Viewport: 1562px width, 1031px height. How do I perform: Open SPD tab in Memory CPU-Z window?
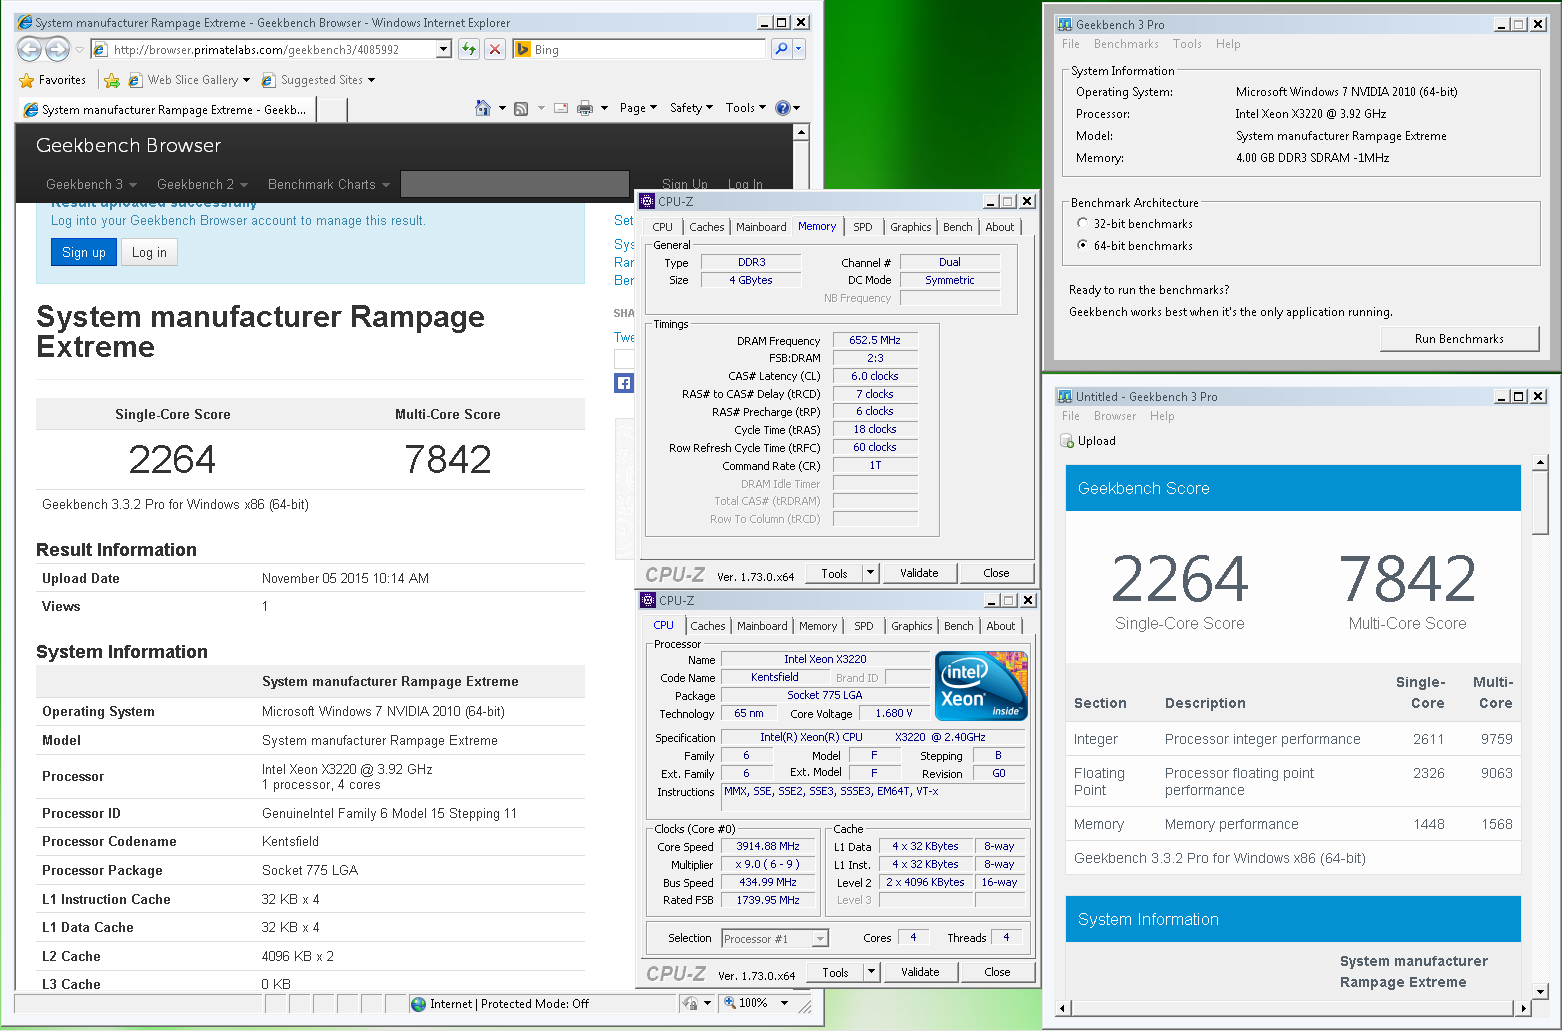[863, 227]
